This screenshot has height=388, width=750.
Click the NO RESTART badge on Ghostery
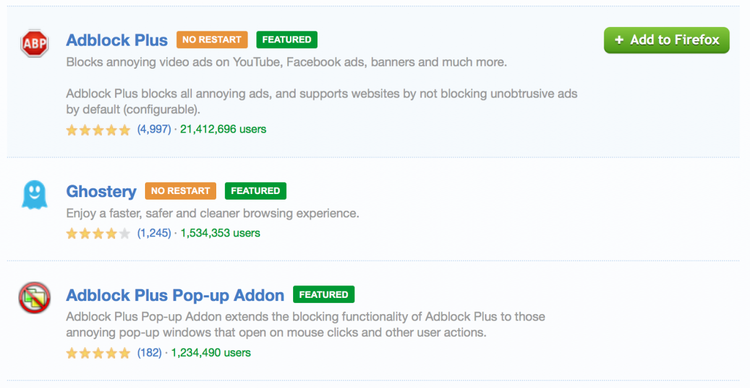(181, 191)
